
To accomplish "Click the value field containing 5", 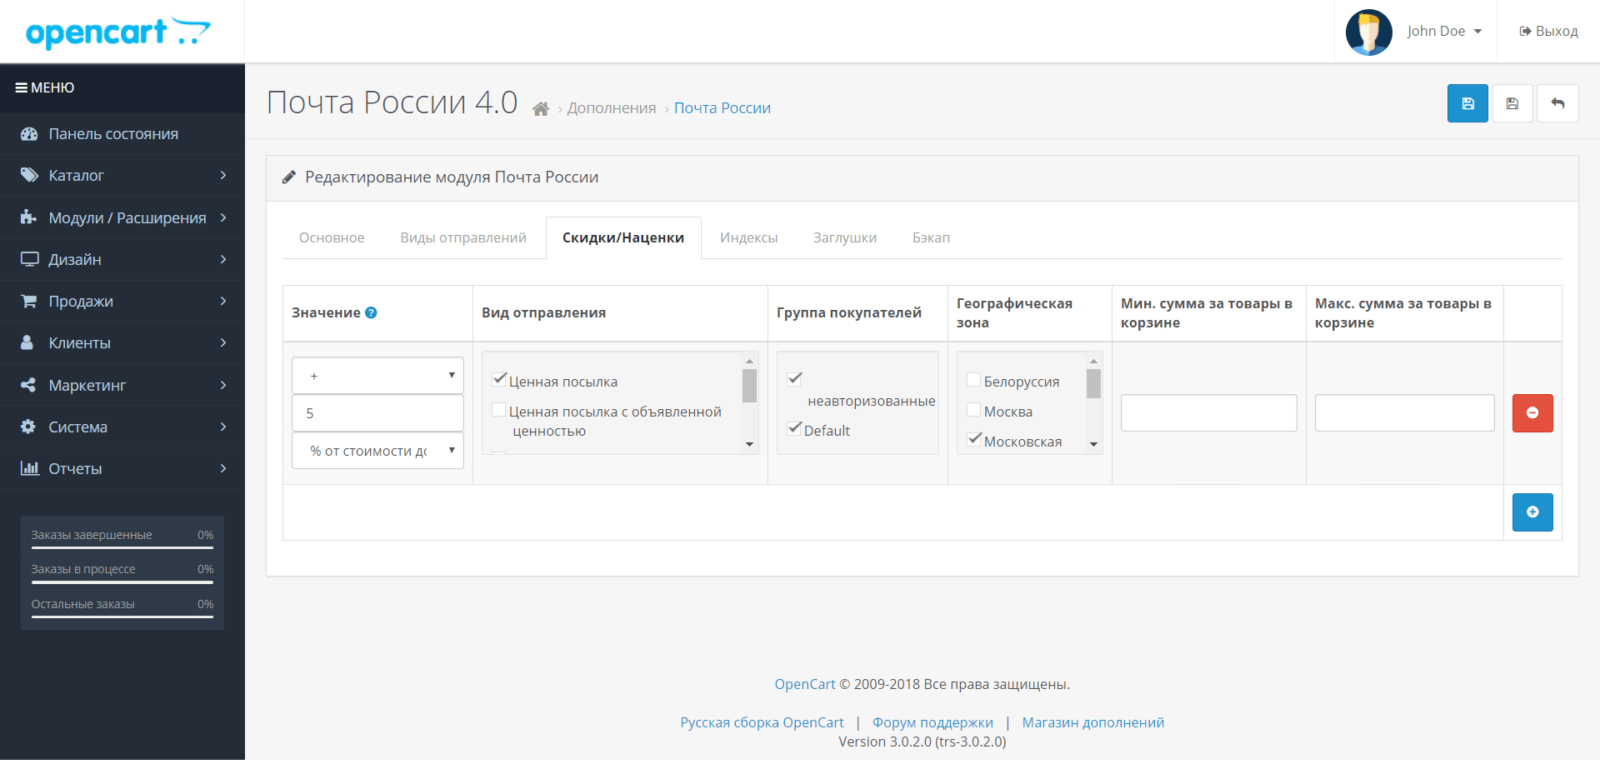I will click(x=377, y=413).
